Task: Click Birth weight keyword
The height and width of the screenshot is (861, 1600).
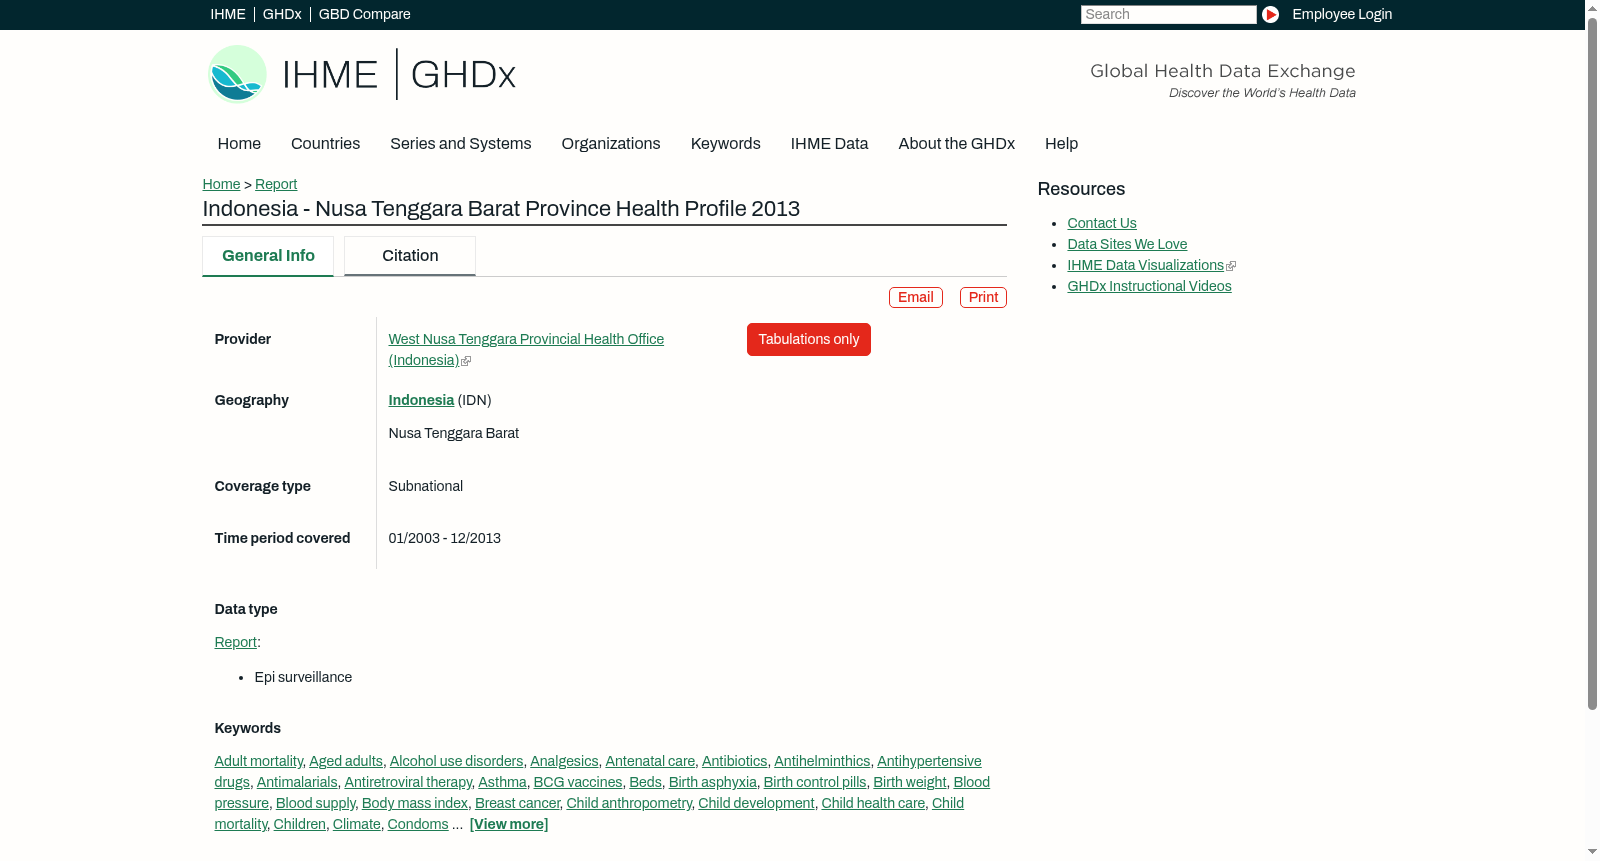Action: pos(910,782)
